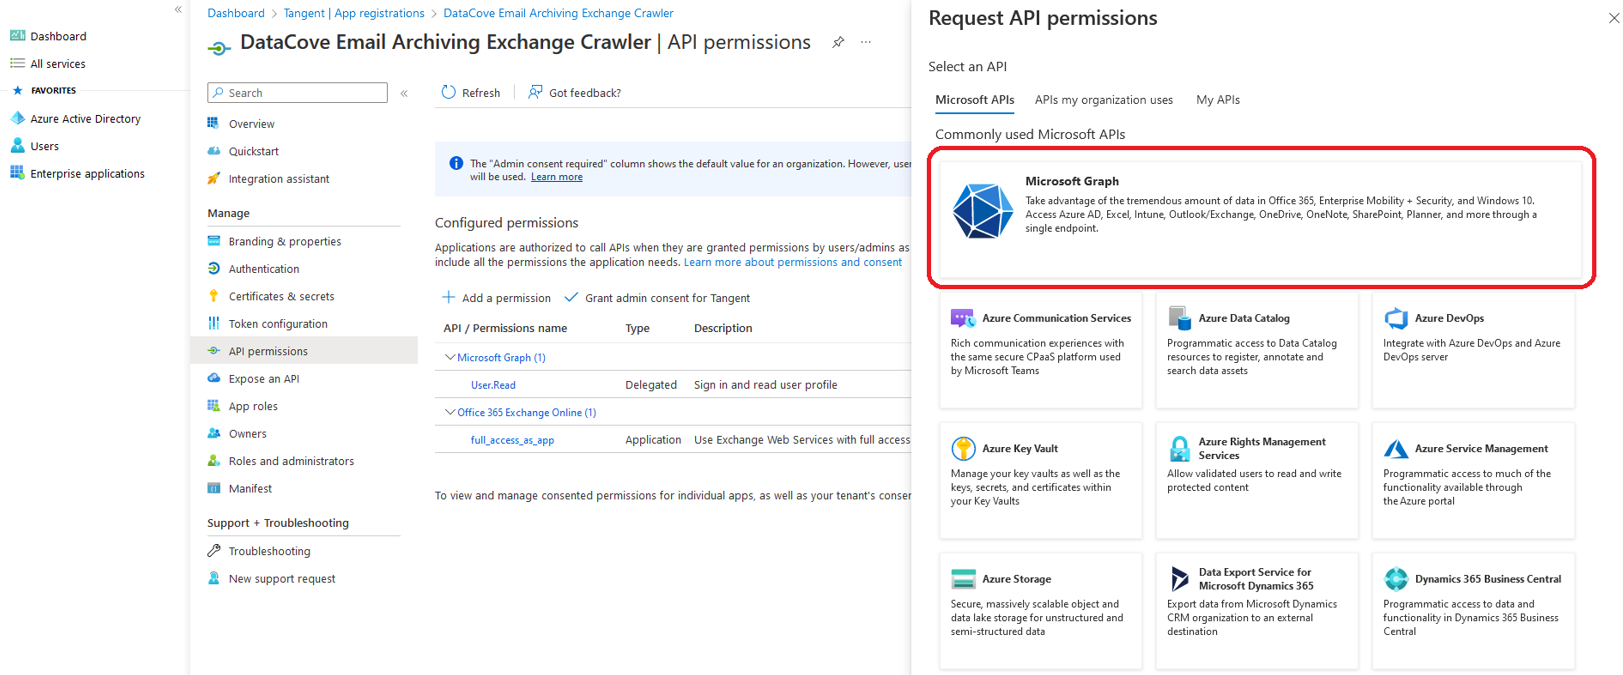
Task: Select the Azure Service Management card
Action: coord(1473,480)
